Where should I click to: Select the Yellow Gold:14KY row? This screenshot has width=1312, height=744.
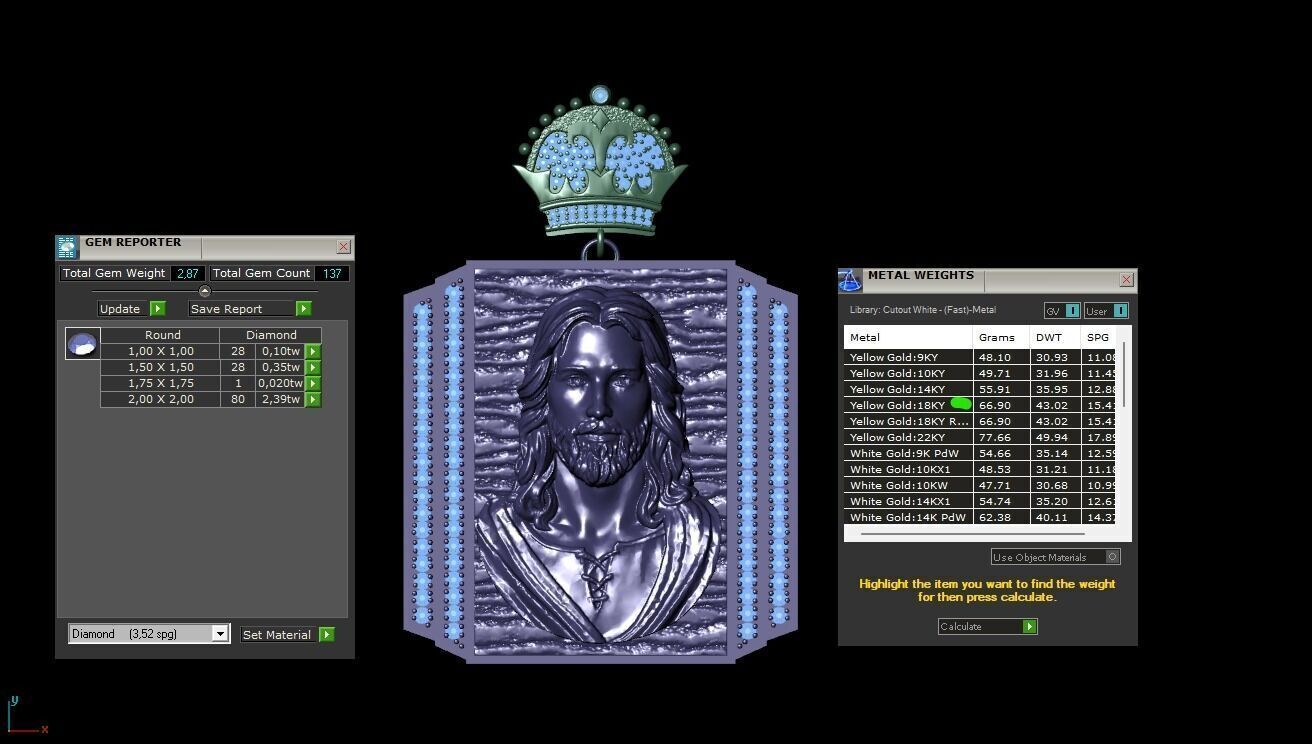980,389
